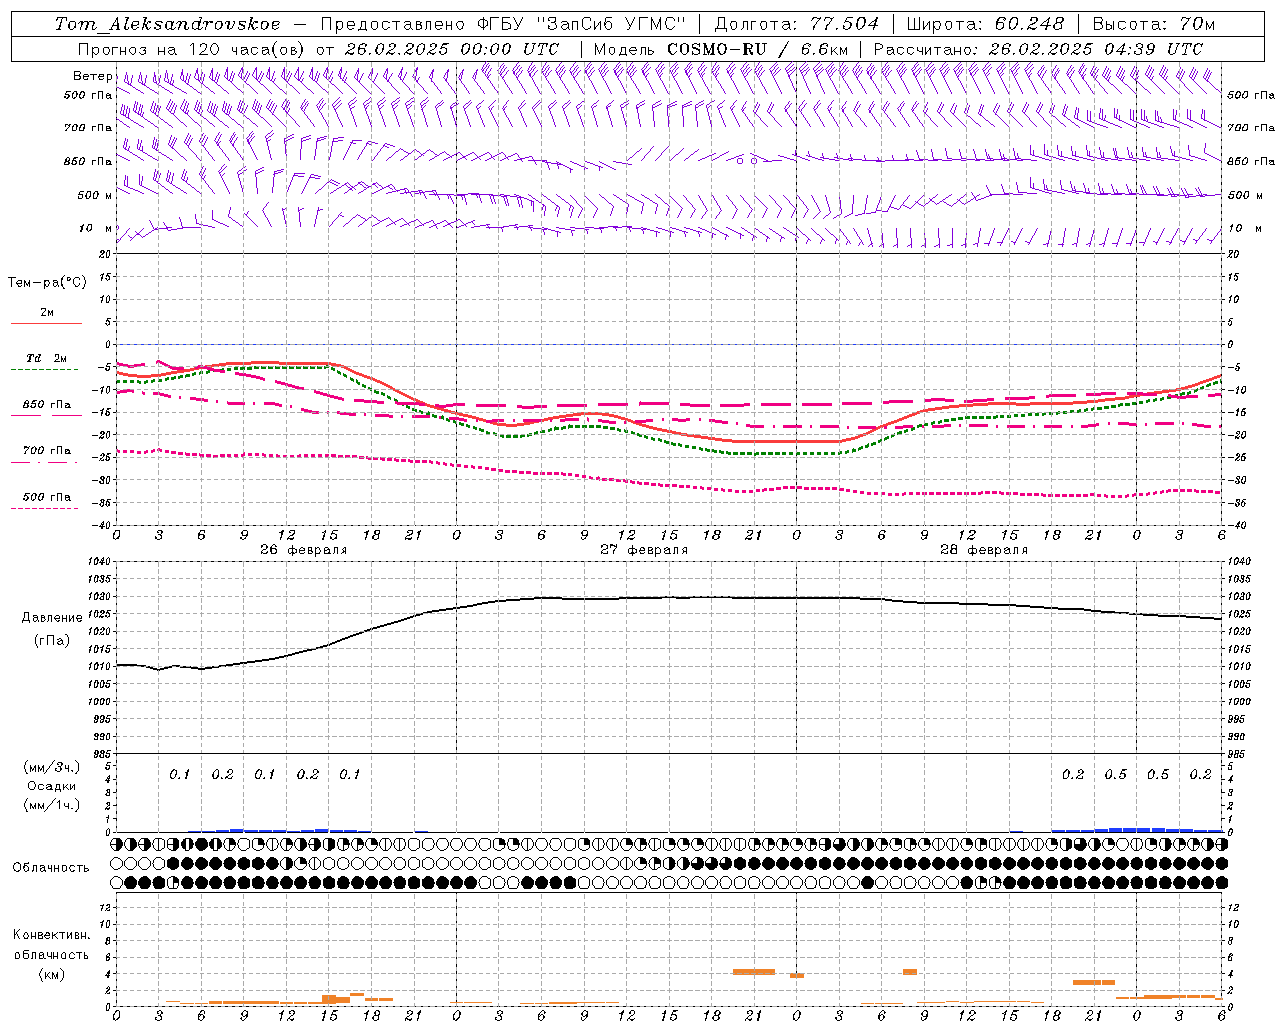Viewport: 1280px width, 1024px height.
Task: Click the Конвективн. convective cloud label
Action: (x=51, y=935)
